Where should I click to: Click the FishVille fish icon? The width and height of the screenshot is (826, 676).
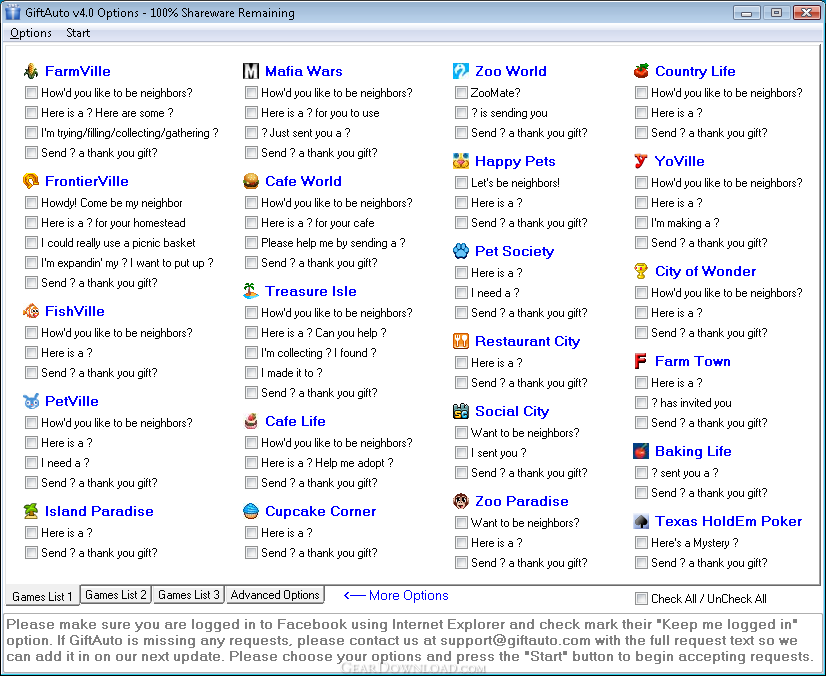click(31, 311)
